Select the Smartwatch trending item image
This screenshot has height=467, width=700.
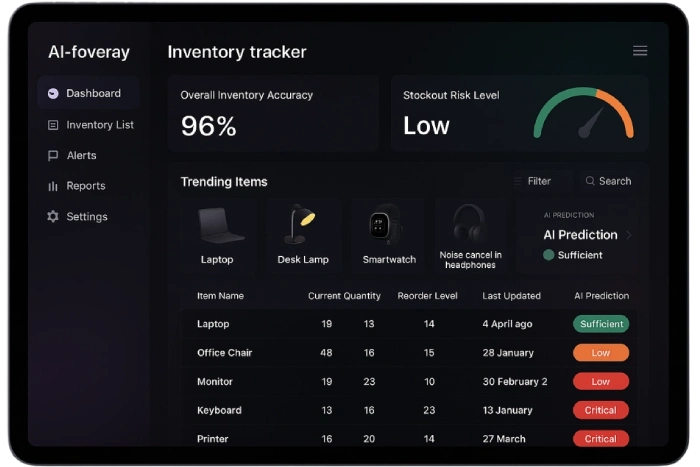pyautogui.click(x=385, y=224)
